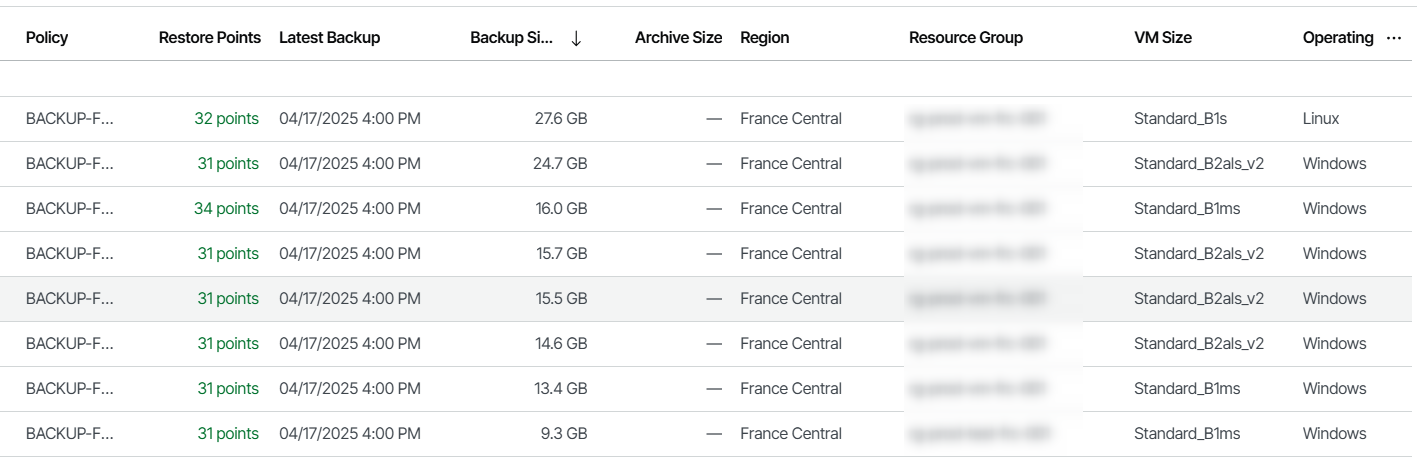
Task: Click the Backup Size column header text
Action: 511,38
